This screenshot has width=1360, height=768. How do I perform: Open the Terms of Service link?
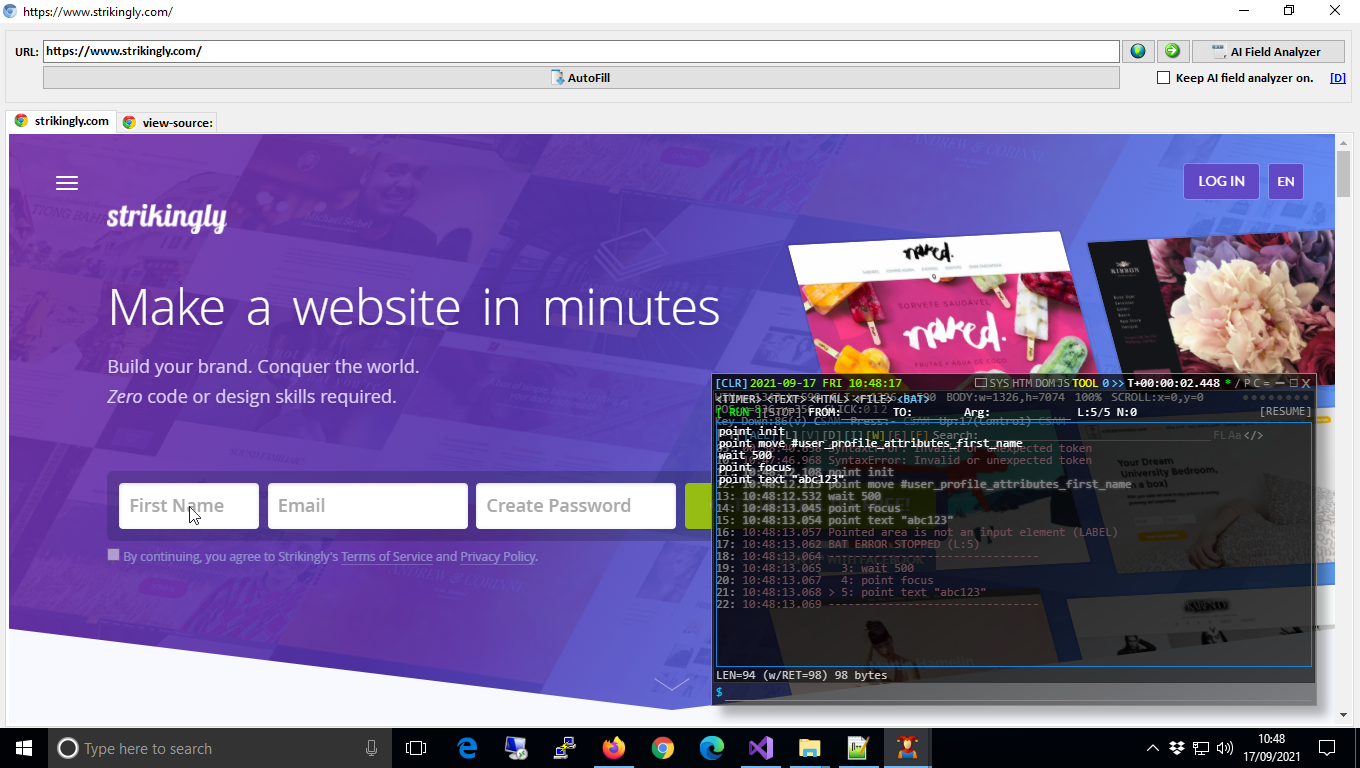point(387,557)
